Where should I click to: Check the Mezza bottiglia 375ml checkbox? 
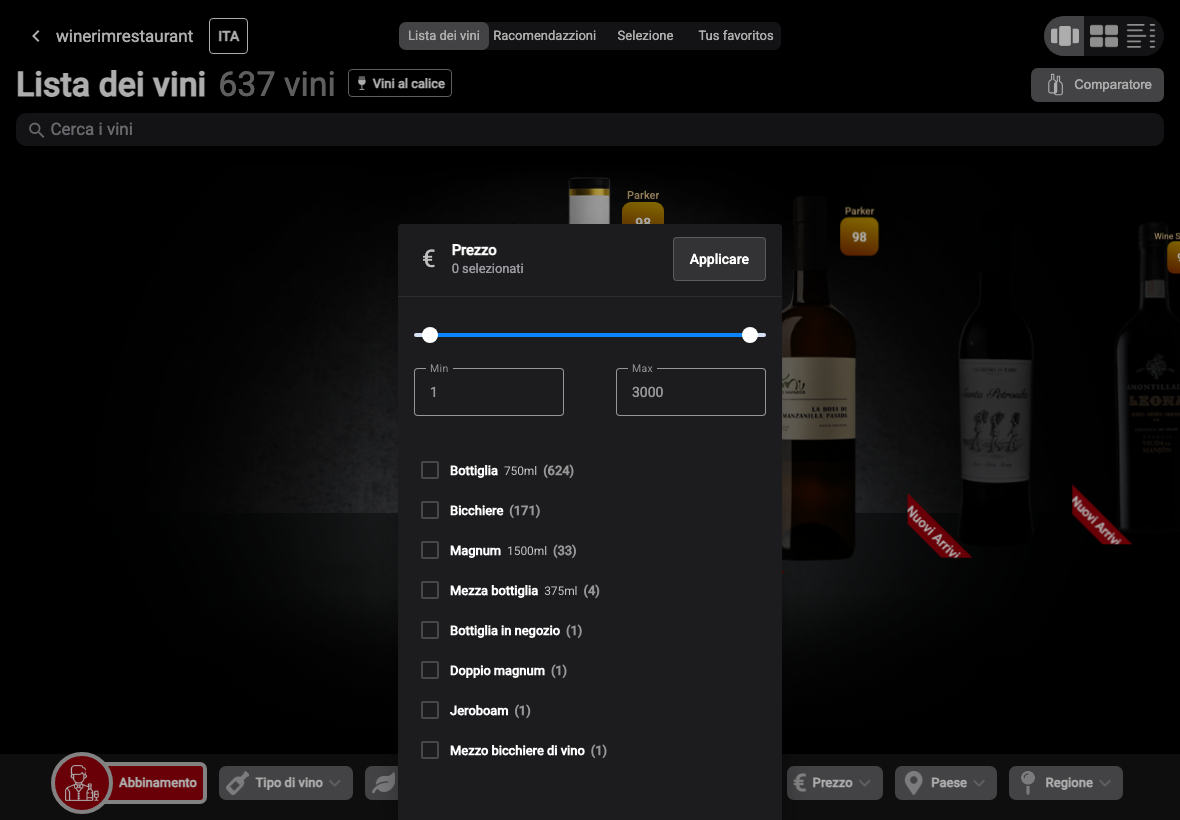pos(430,590)
